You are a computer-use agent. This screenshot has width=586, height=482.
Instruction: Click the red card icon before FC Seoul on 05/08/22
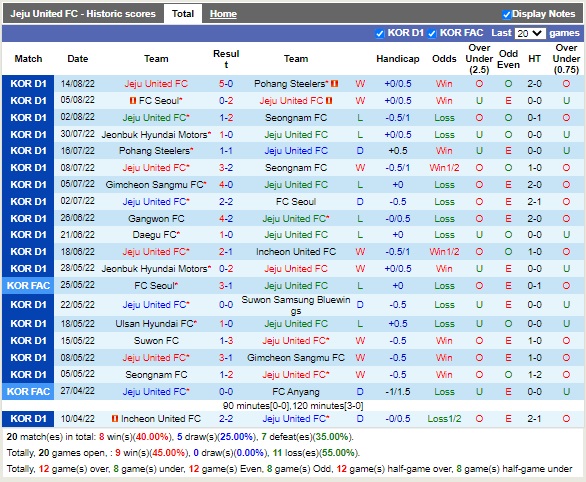pyautogui.click(x=133, y=101)
